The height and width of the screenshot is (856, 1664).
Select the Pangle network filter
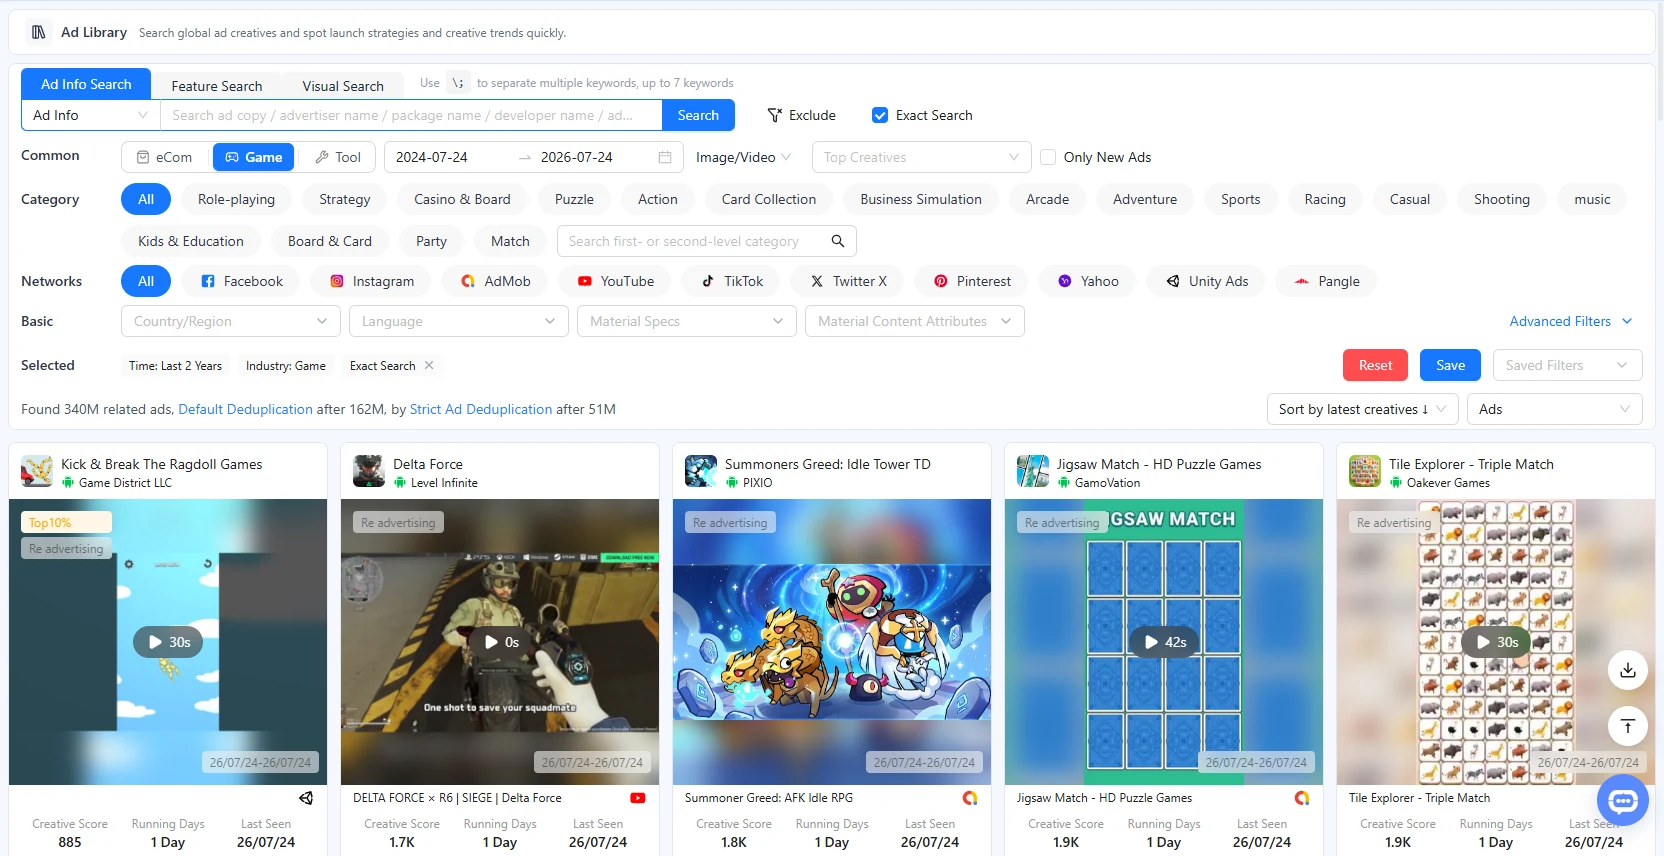[1326, 281]
